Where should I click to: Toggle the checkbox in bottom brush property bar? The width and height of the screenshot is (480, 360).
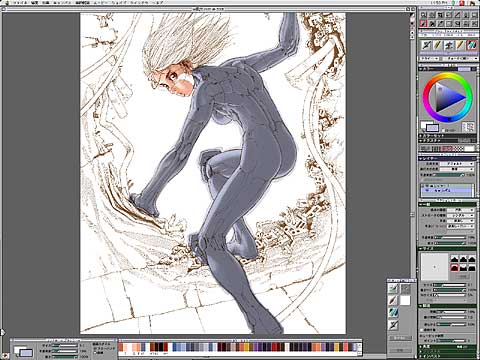tap(95, 352)
